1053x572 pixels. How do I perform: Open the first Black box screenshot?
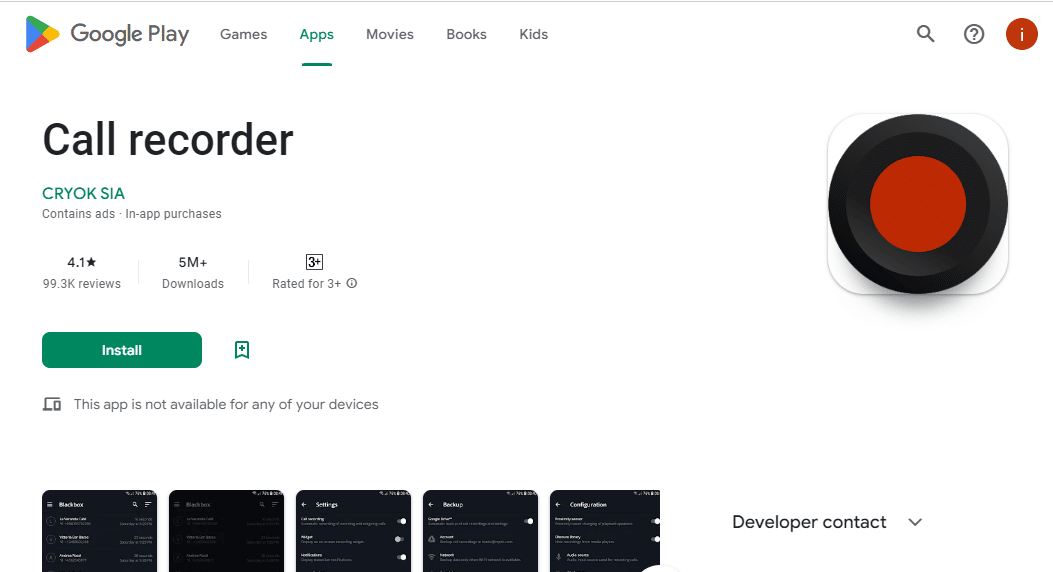click(x=99, y=530)
